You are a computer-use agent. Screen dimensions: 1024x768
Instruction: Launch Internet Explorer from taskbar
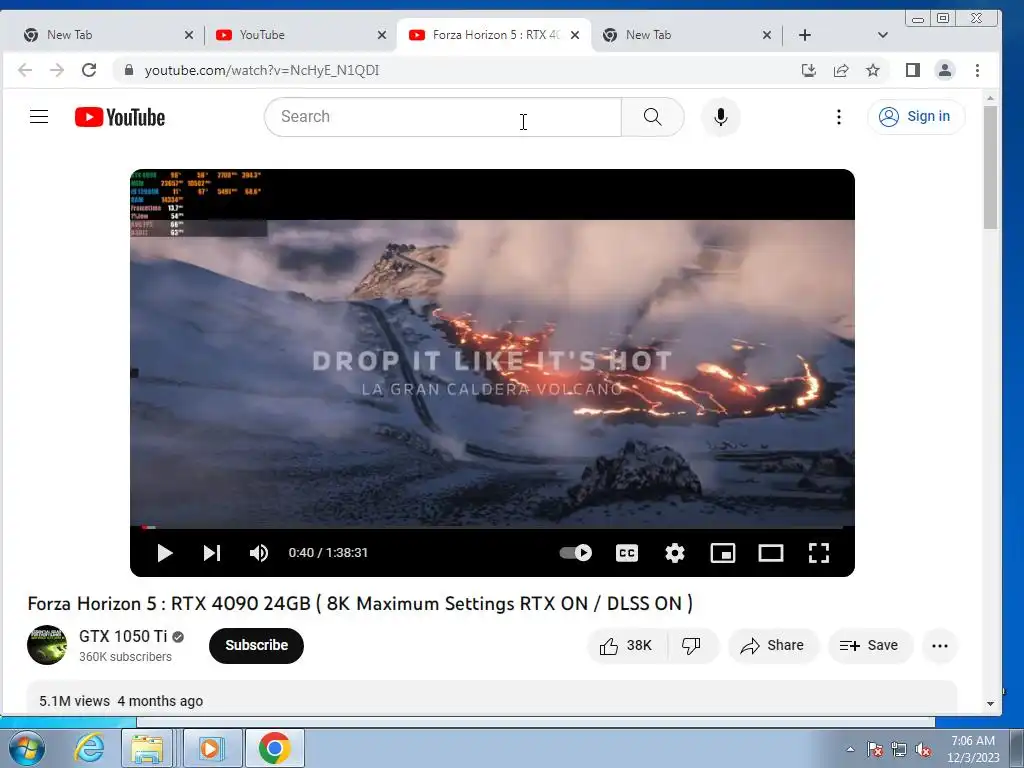click(x=89, y=748)
